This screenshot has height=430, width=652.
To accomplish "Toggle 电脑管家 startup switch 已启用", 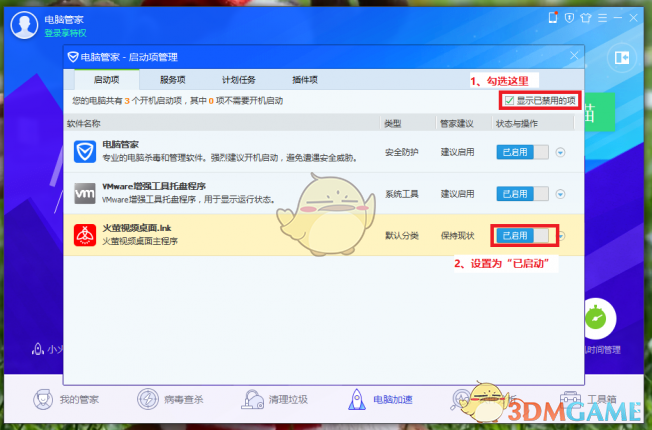I will [523, 152].
